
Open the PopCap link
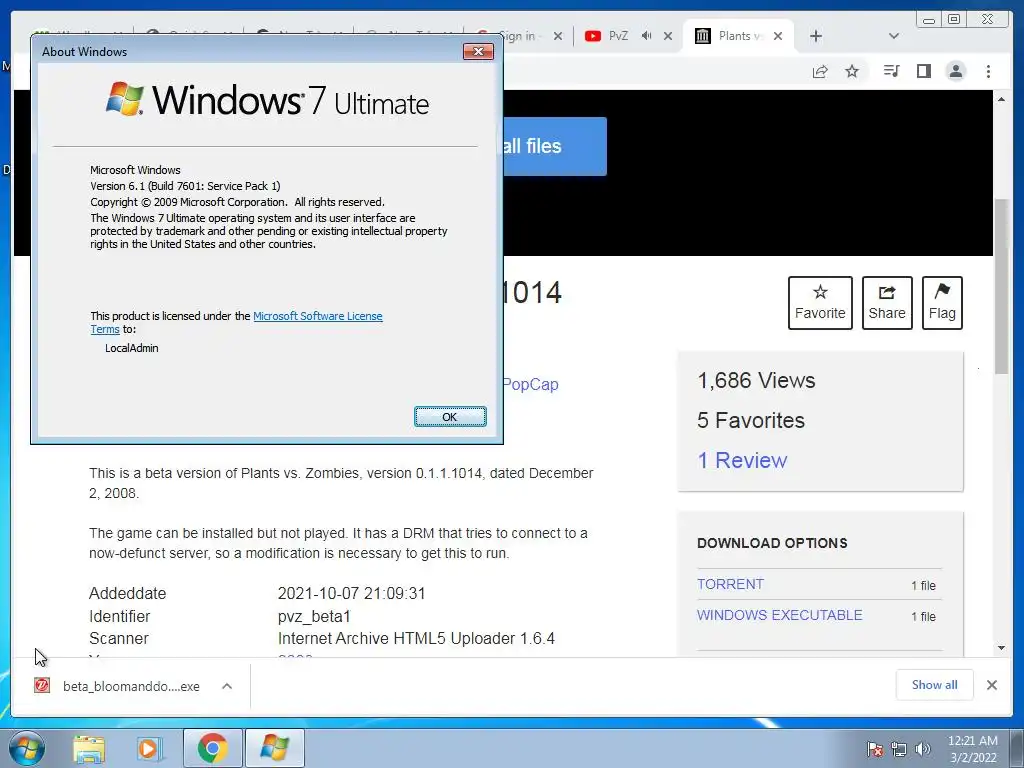tap(530, 384)
